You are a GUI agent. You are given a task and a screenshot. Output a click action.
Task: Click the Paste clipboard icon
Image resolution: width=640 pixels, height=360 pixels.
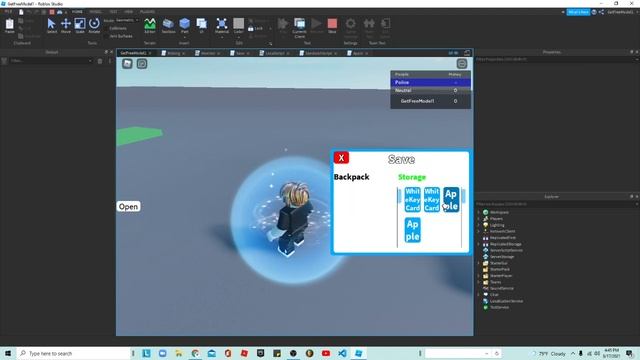[9, 26]
